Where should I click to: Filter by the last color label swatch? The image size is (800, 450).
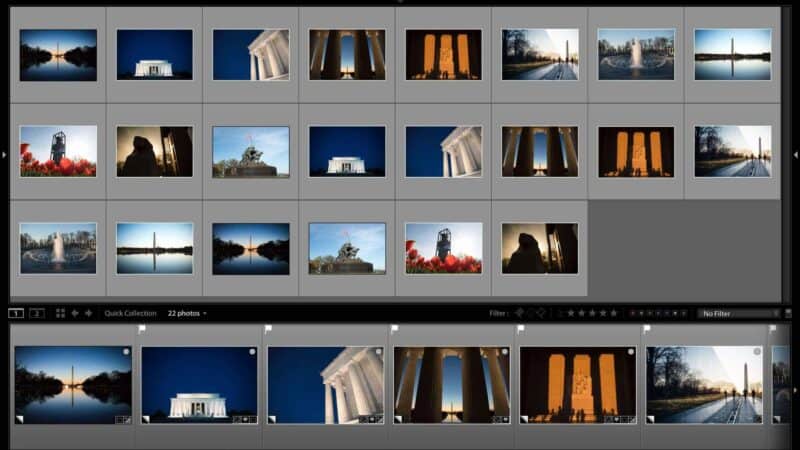[x=684, y=313]
